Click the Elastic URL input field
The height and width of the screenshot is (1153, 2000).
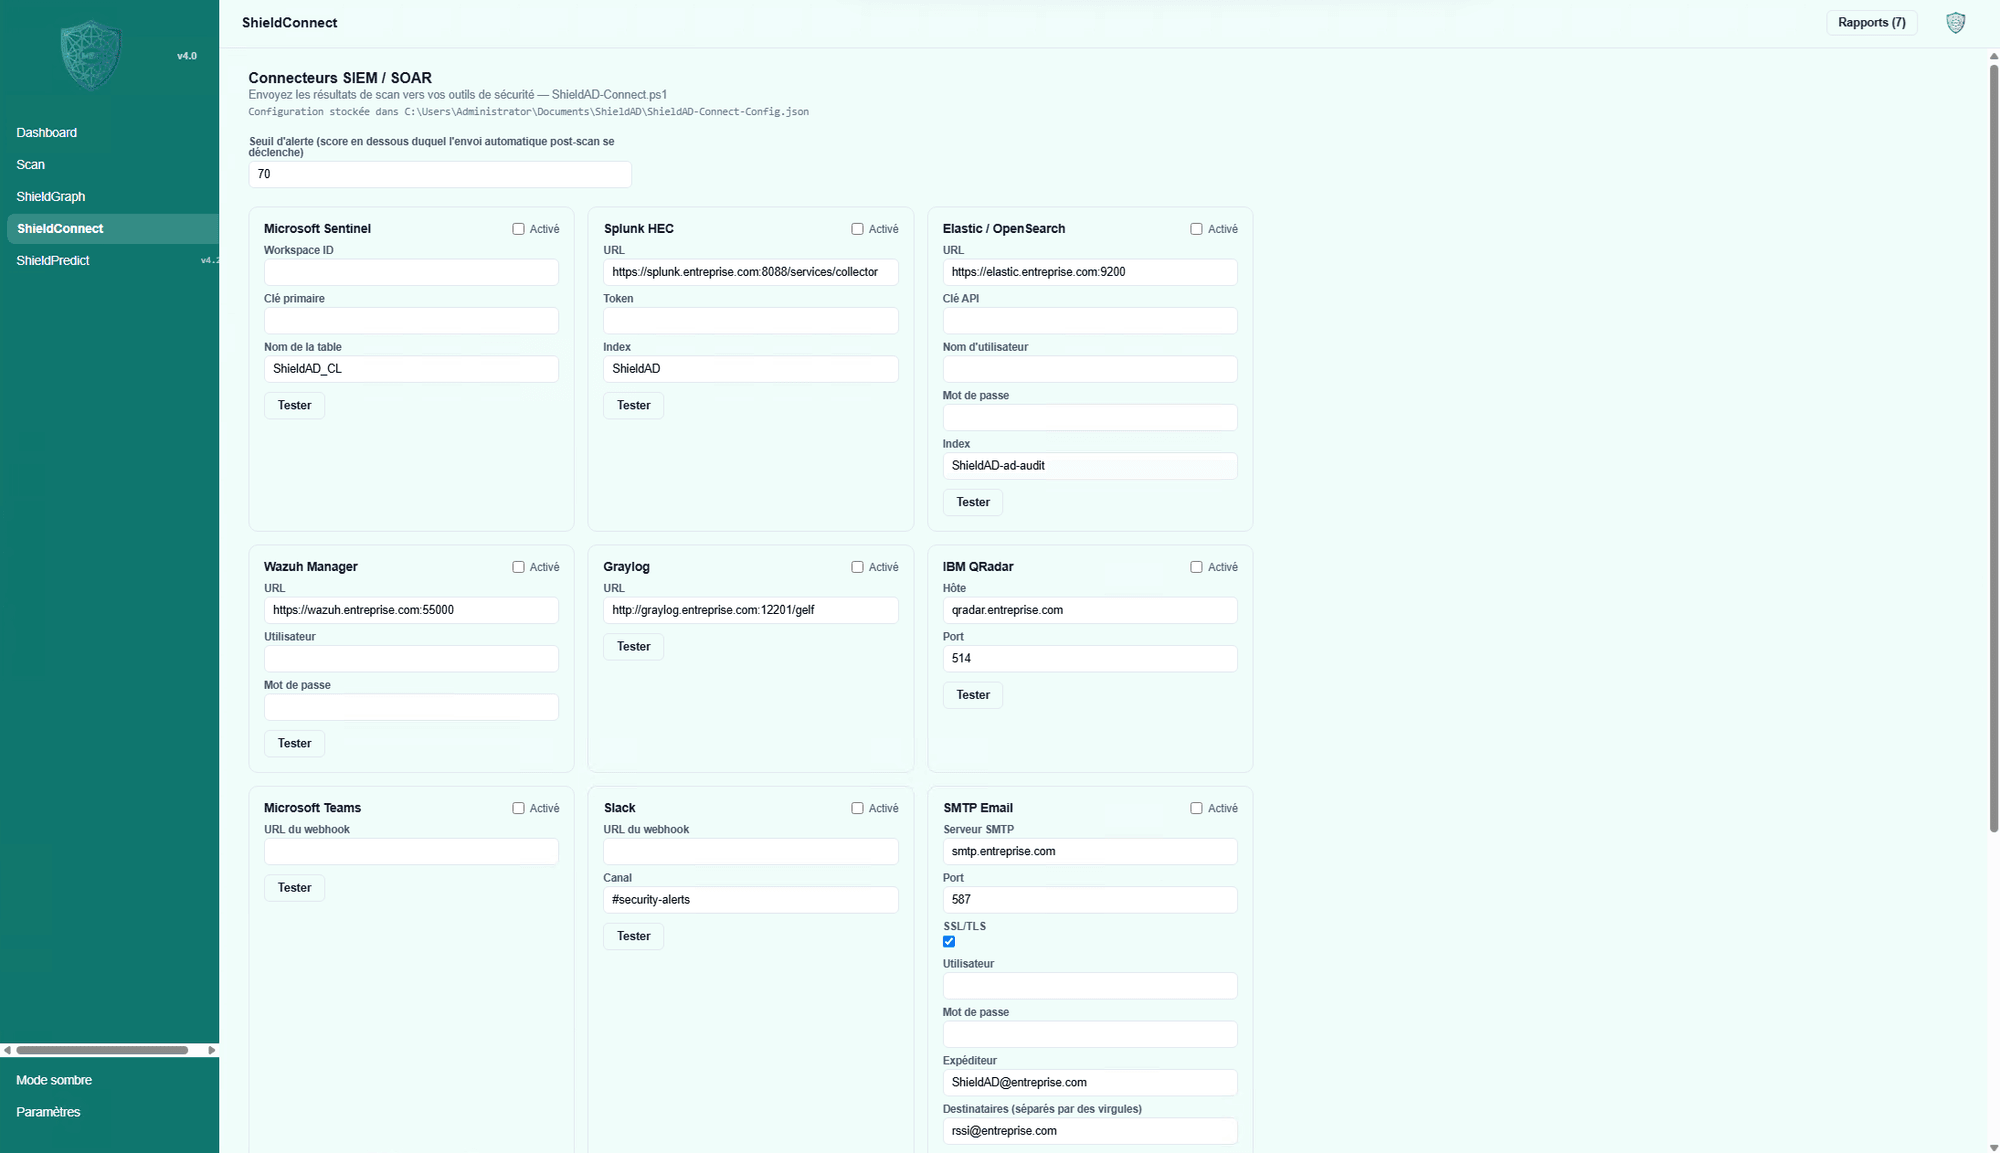click(1090, 272)
